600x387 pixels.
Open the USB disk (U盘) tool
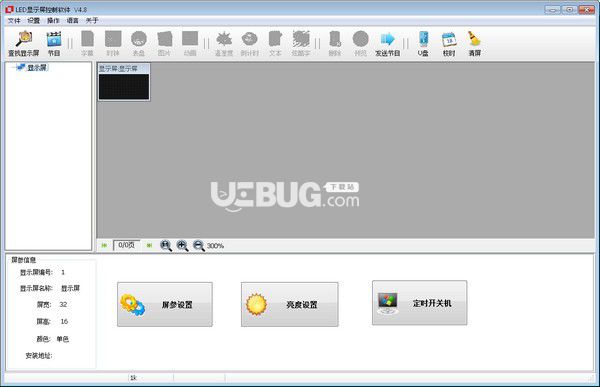pyautogui.click(x=423, y=39)
